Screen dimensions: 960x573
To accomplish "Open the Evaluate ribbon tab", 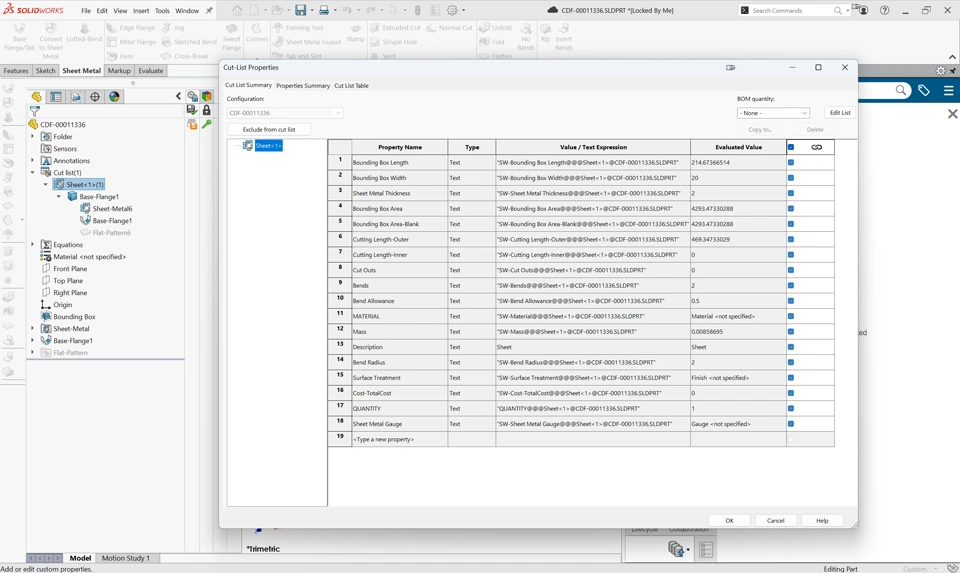I will click(x=151, y=70).
